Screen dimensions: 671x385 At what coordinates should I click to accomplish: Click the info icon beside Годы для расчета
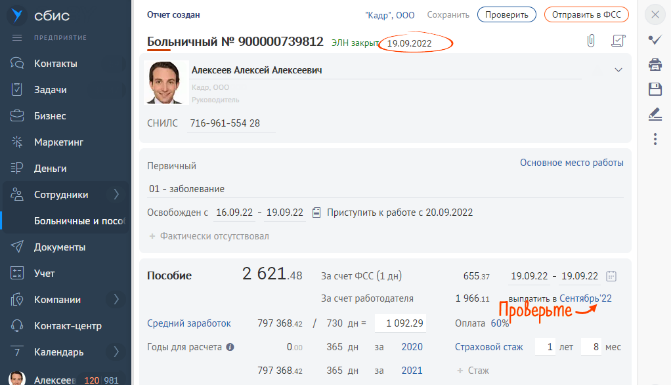230,347
